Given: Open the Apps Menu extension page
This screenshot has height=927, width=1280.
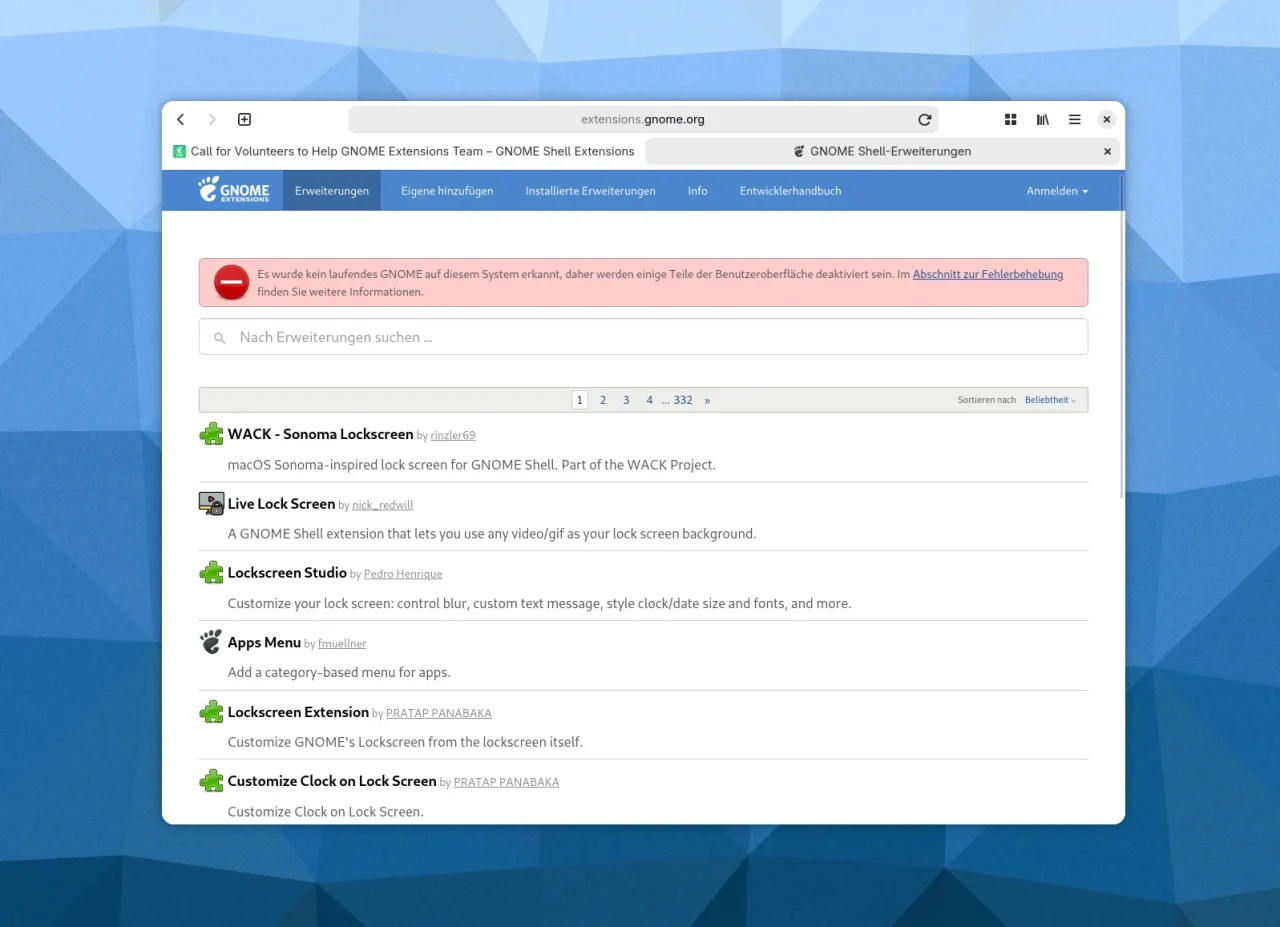Looking at the screenshot, I should tap(264, 642).
